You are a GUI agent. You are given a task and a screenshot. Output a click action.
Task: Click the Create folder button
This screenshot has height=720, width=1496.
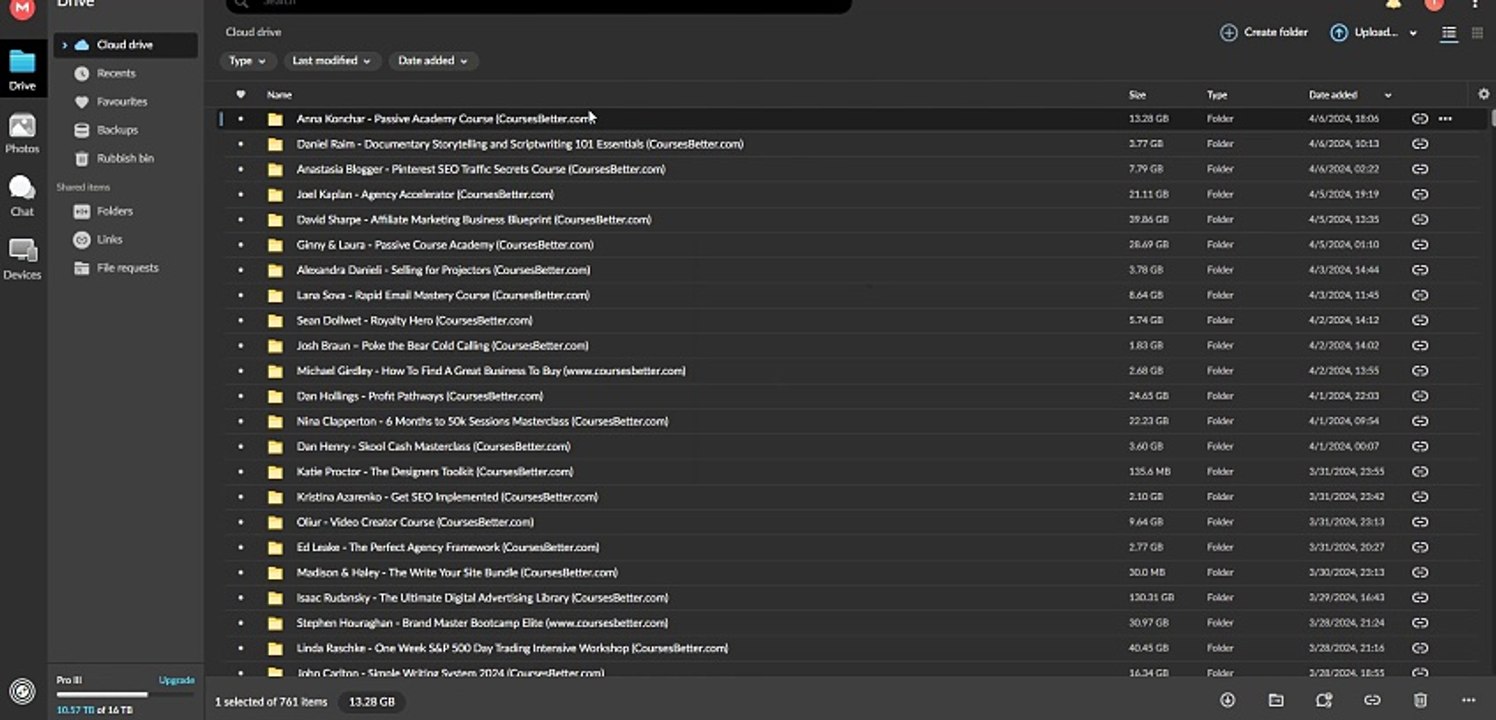pos(1264,33)
